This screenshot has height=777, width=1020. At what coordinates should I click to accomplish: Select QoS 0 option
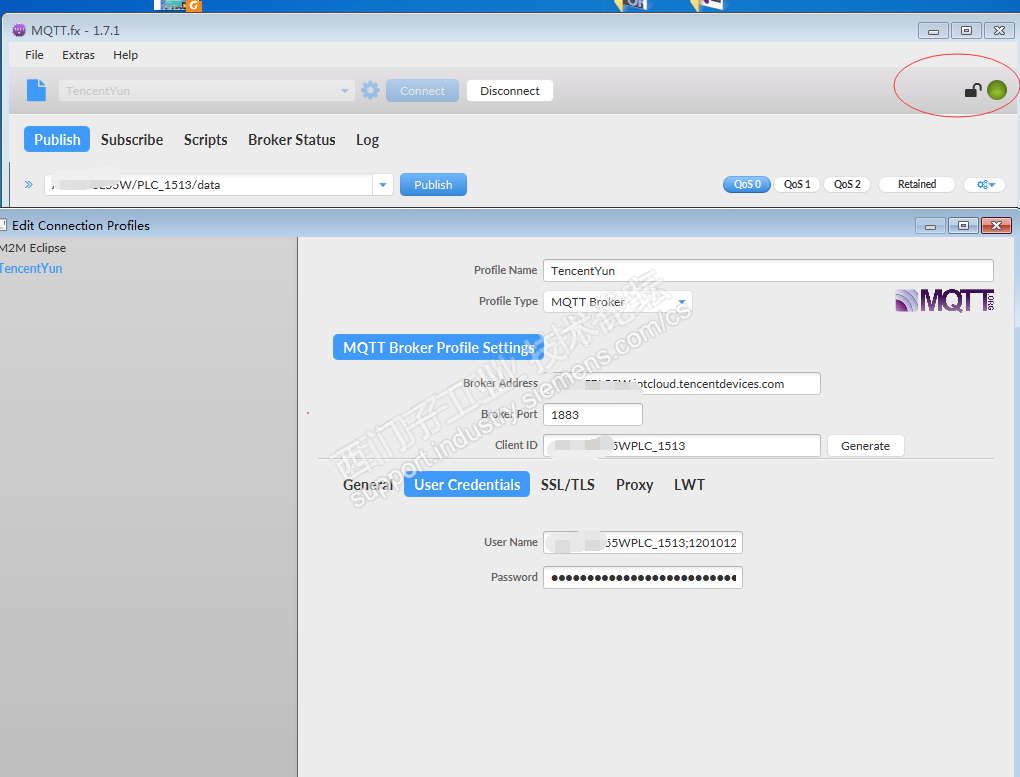click(747, 184)
